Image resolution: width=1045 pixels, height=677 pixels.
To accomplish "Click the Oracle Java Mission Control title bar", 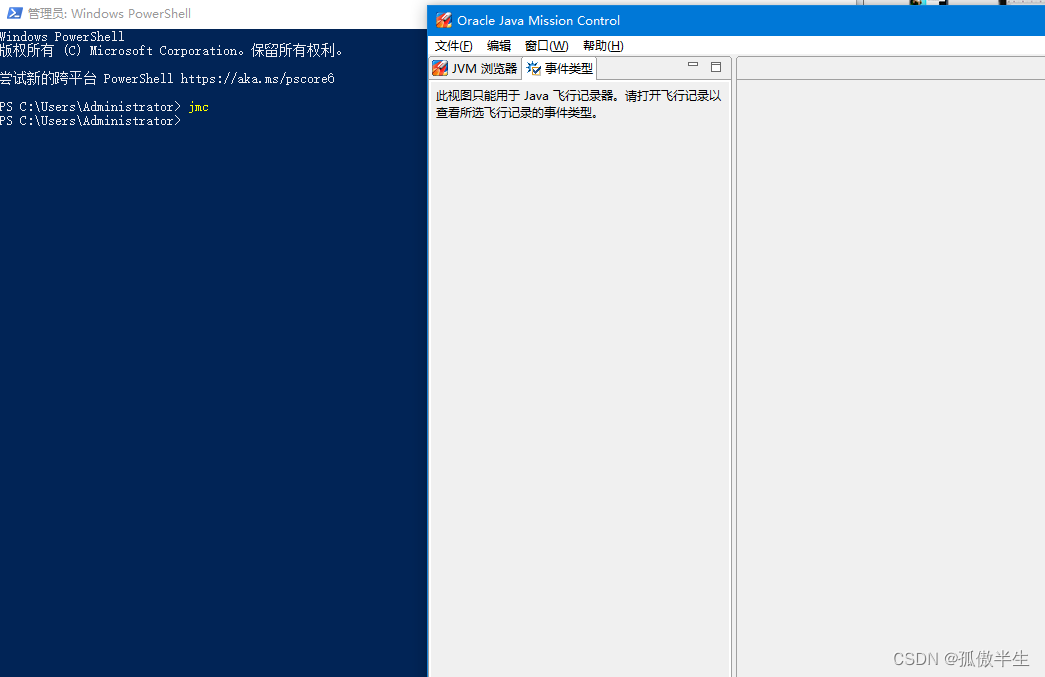I will click(x=736, y=20).
